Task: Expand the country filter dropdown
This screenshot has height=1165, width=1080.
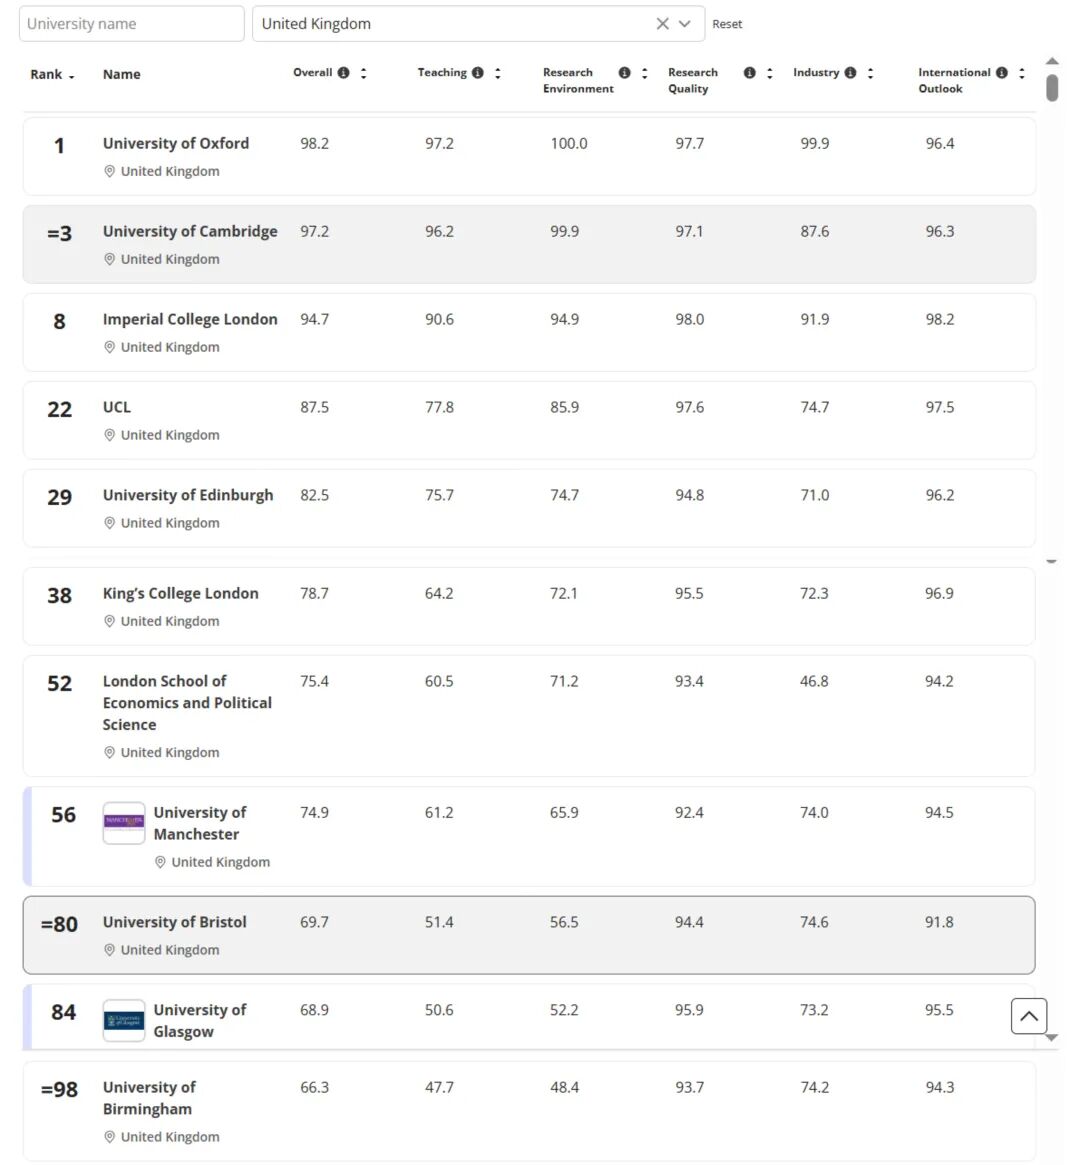Action: 685,24
